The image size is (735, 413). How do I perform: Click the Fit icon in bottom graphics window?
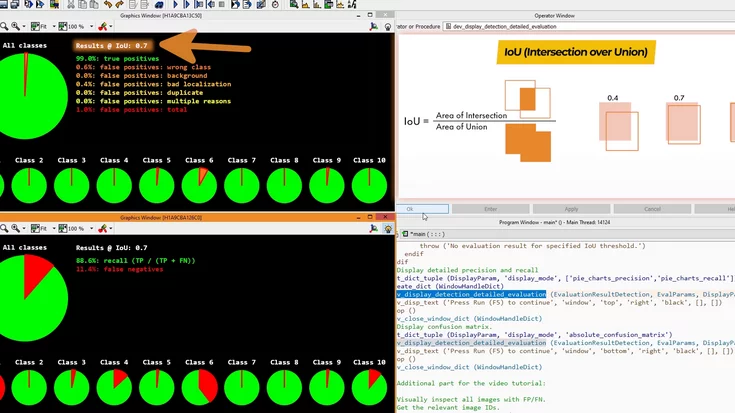coord(36,228)
